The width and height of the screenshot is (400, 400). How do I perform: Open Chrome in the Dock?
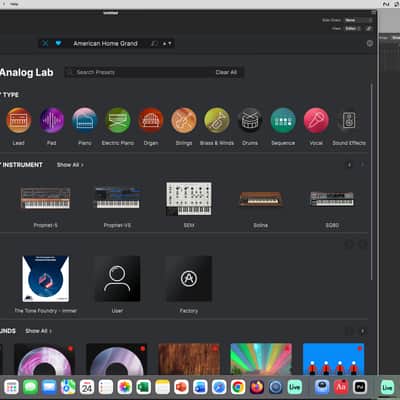[x=238, y=387]
